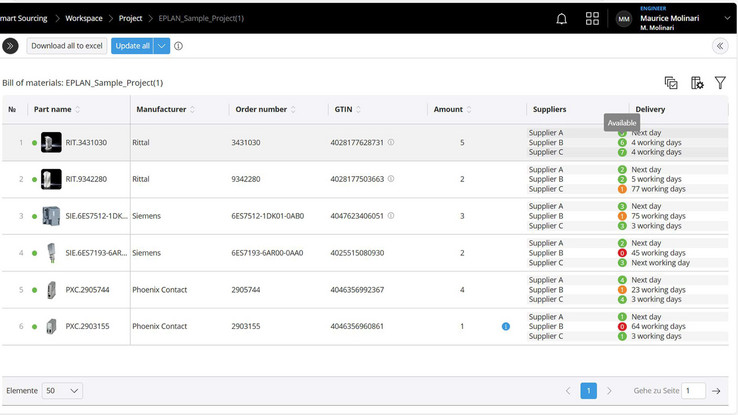Screen dimensions: 738x415
Task: Click the copy table icon
Action: point(671,83)
